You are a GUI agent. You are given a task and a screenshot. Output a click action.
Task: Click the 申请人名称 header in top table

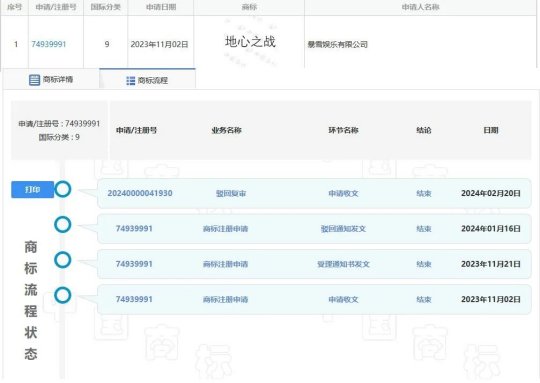420,7
